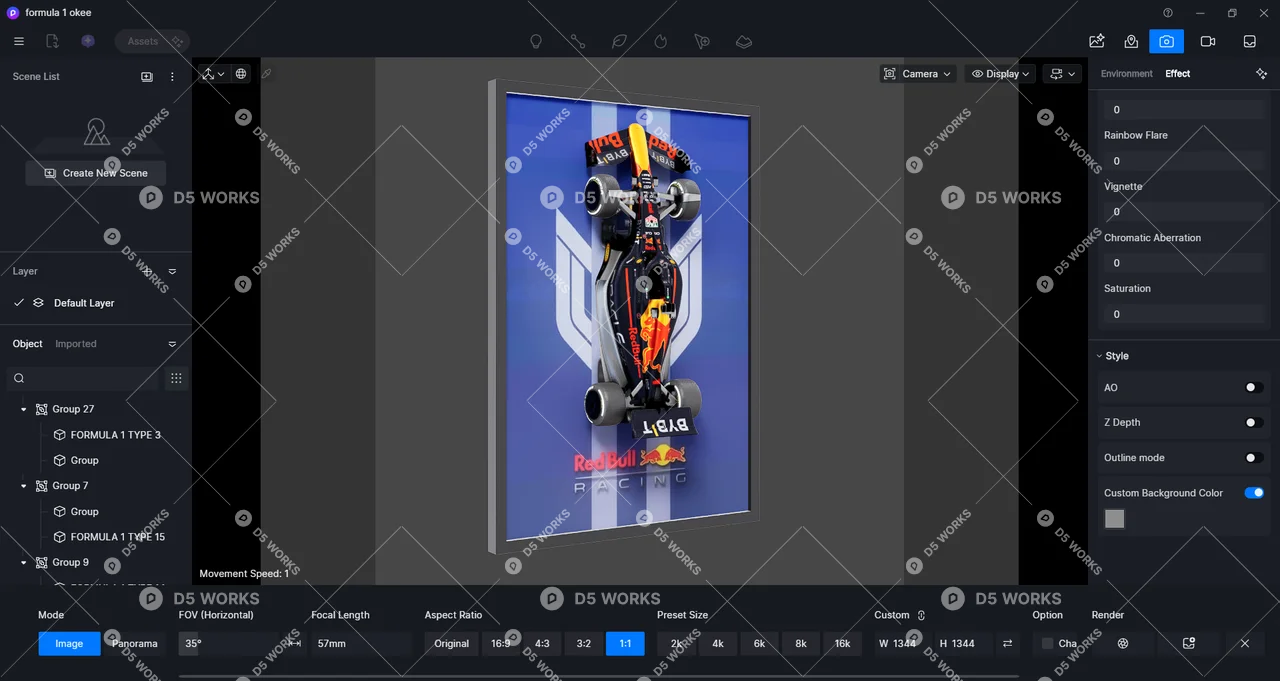Select 3:2 aspect ratio
1280x681 pixels.
pos(584,644)
